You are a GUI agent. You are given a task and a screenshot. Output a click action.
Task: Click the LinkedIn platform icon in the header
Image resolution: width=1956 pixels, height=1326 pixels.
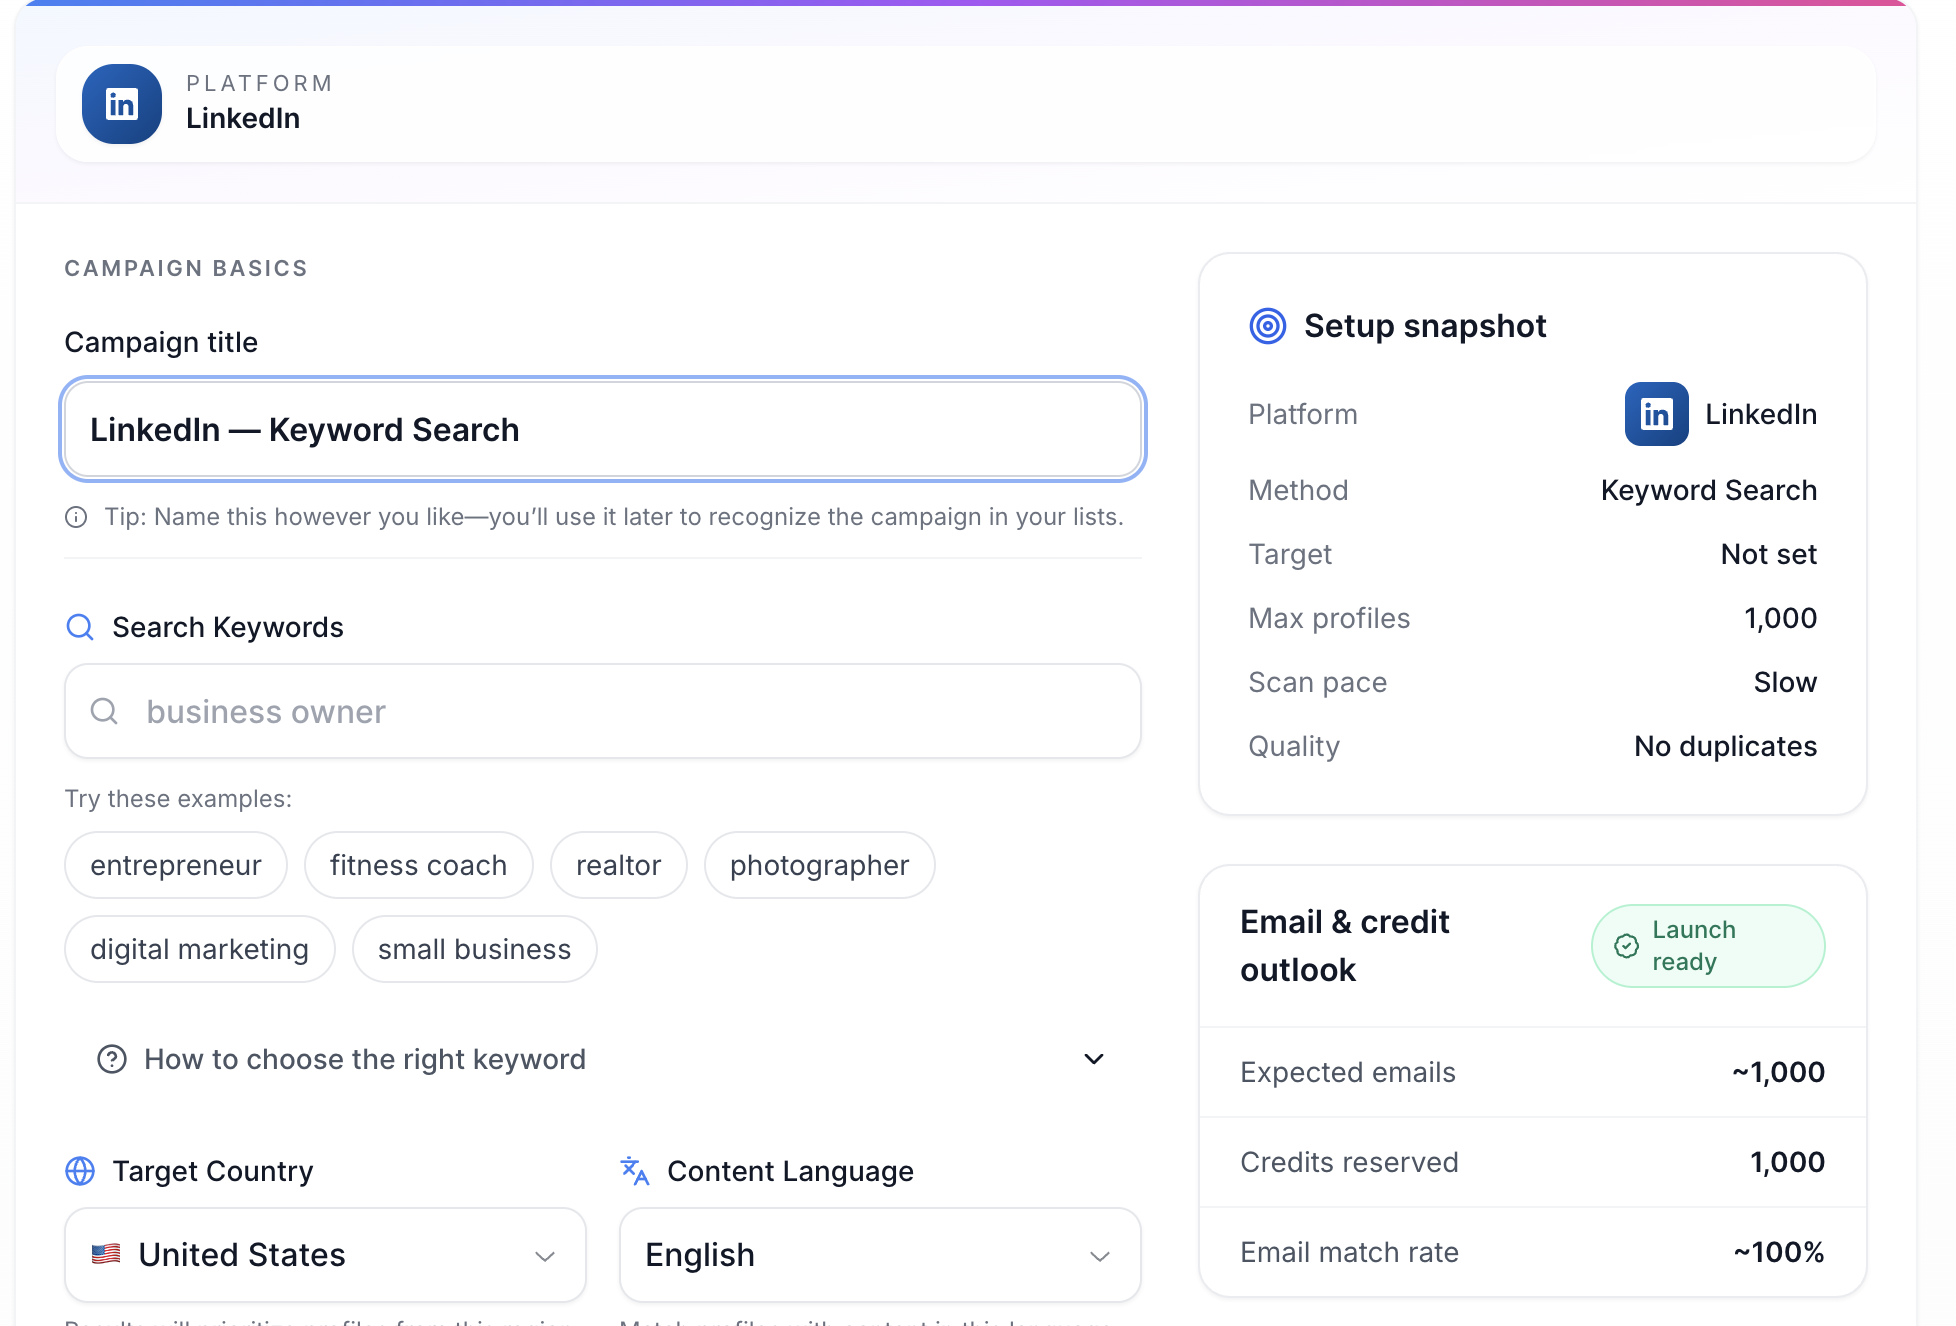(121, 103)
